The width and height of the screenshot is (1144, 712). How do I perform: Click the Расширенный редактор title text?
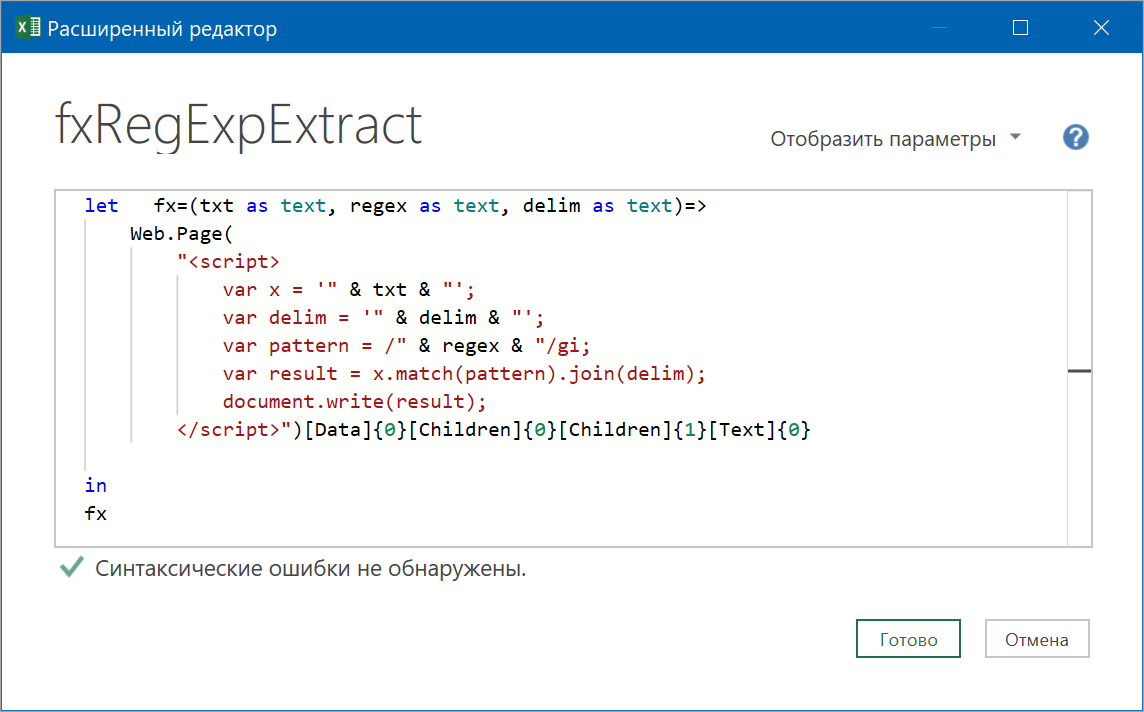point(162,29)
